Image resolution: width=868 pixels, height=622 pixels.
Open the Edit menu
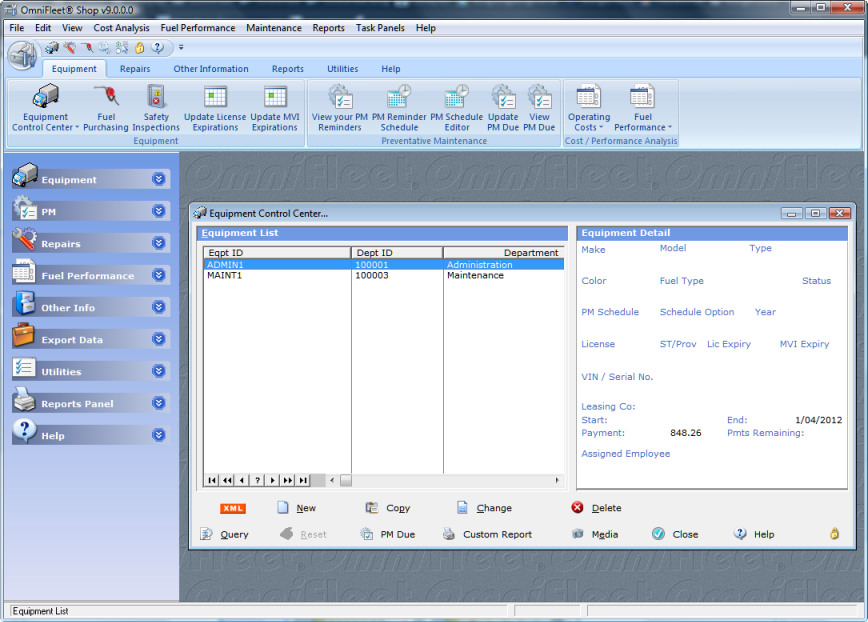click(43, 28)
